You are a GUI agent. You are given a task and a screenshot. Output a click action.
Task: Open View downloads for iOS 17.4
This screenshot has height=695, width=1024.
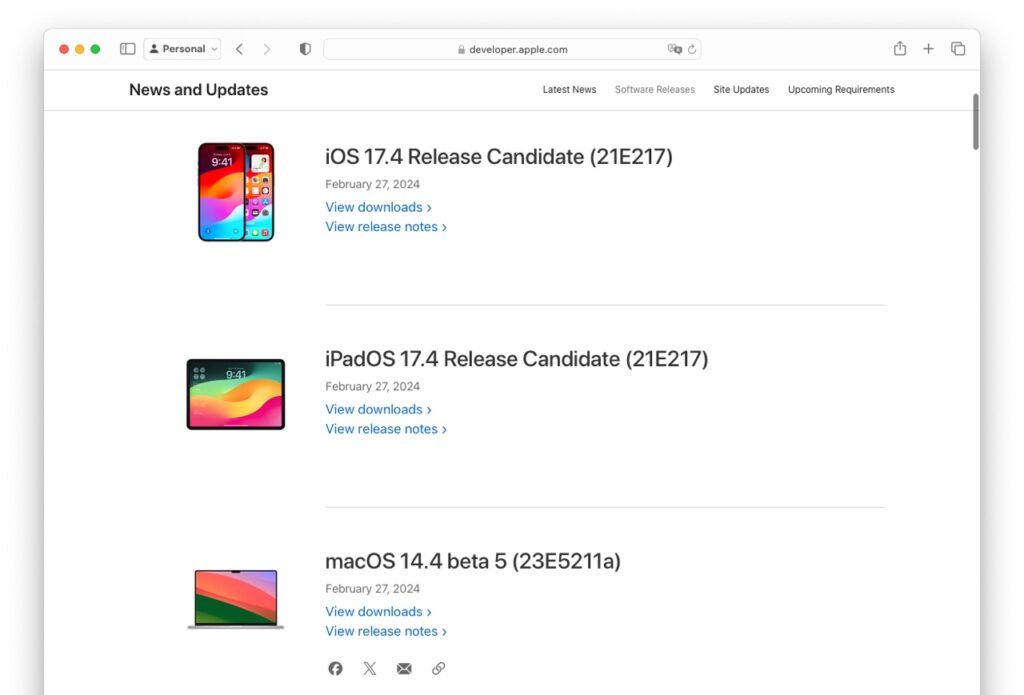point(378,207)
